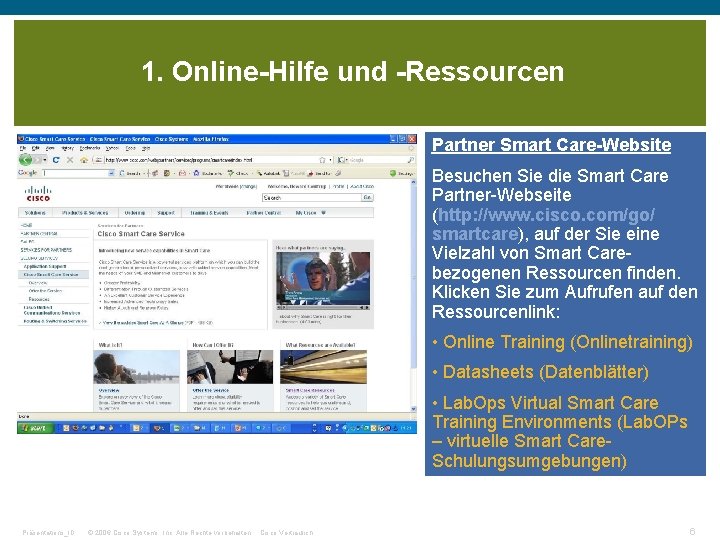Click the About Cisco link in page header
Screen dimensions: 720x540
(362, 186)
